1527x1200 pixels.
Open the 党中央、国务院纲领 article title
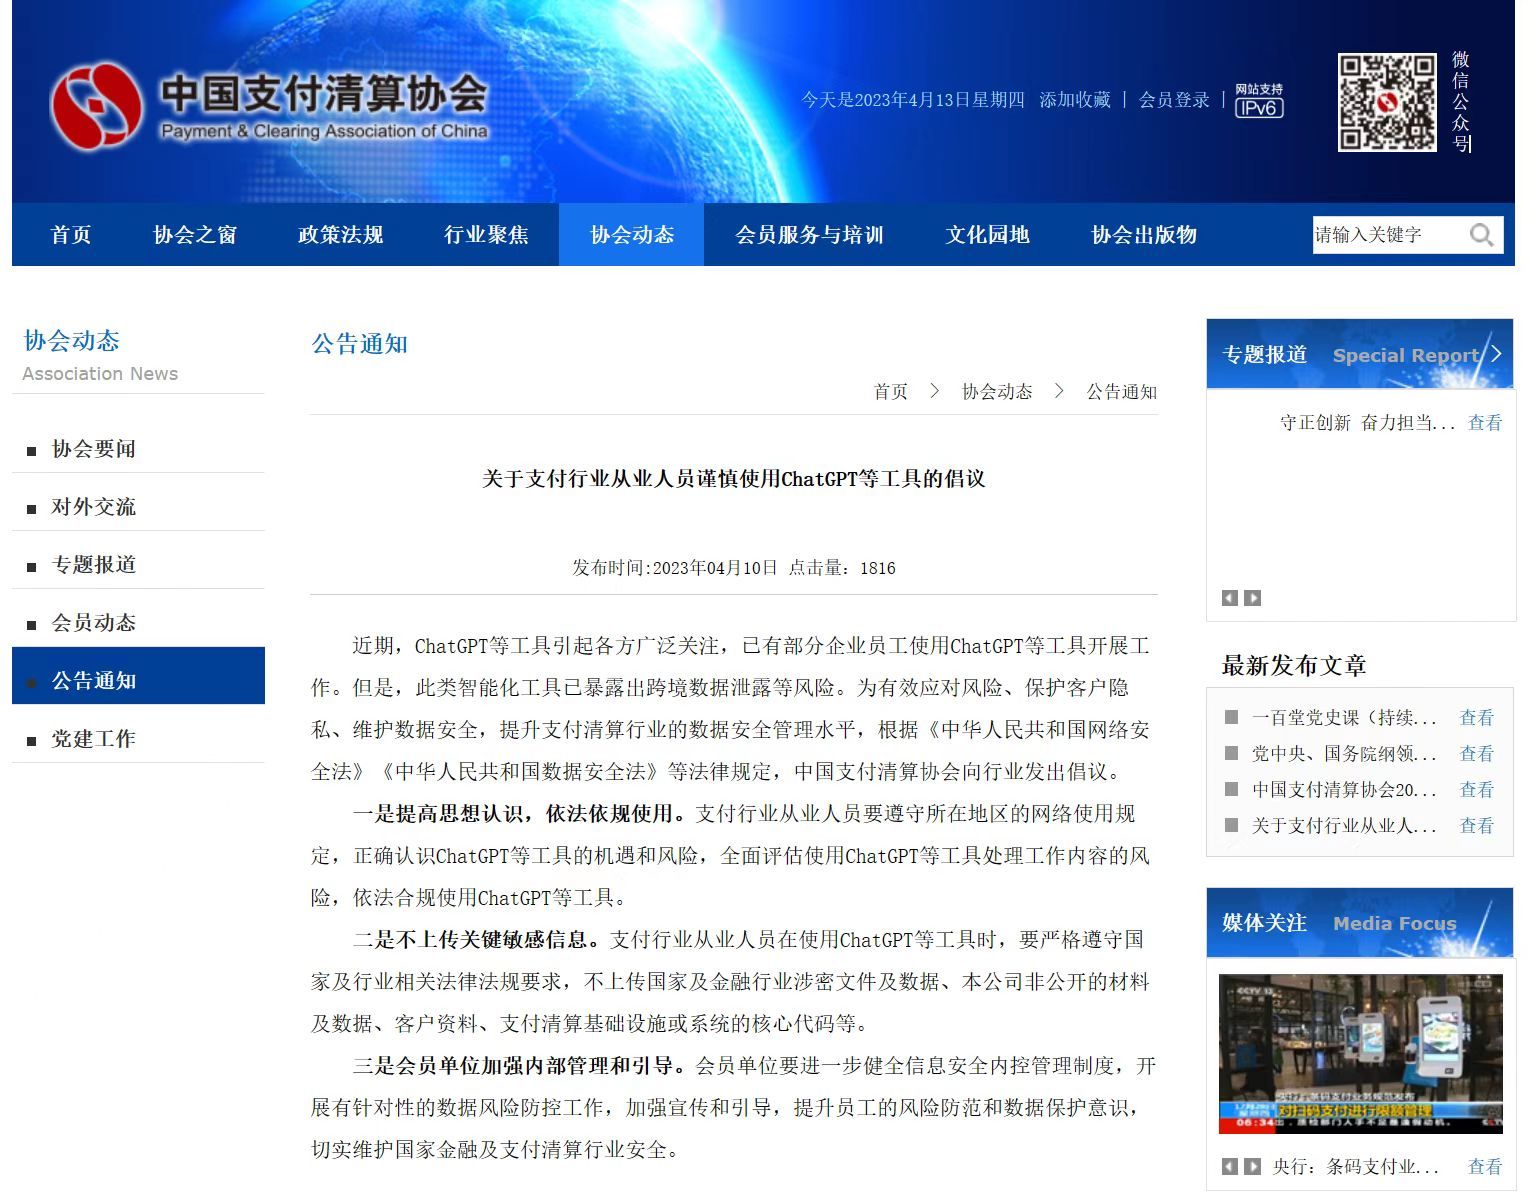coord(1344,754)
